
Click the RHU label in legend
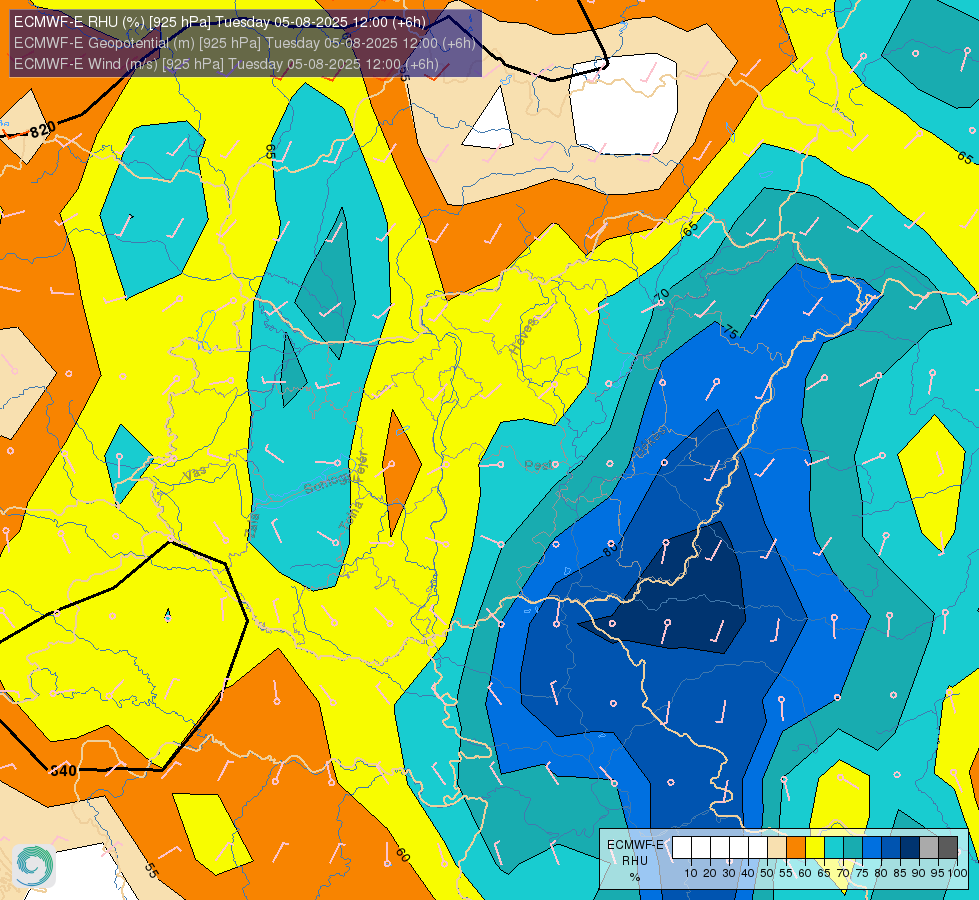click(634, 861)
